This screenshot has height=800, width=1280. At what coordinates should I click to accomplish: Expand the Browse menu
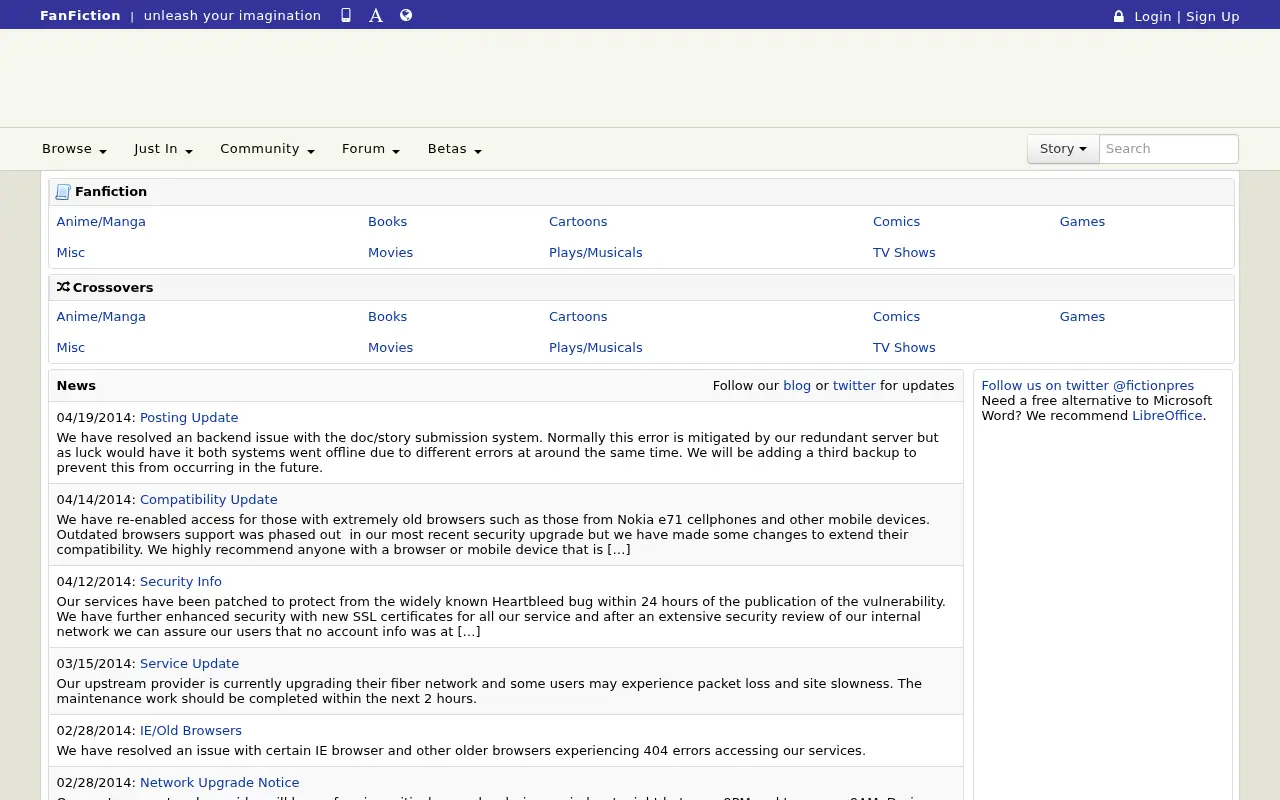coord(74,149)
